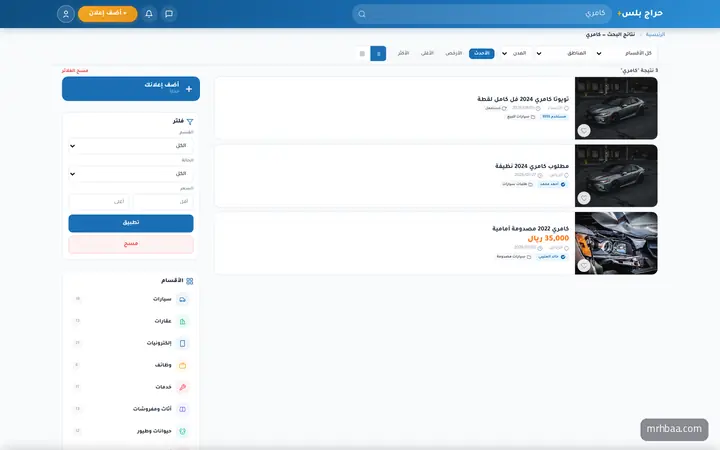Click the خدمات wrench category icon

point(182,387)
